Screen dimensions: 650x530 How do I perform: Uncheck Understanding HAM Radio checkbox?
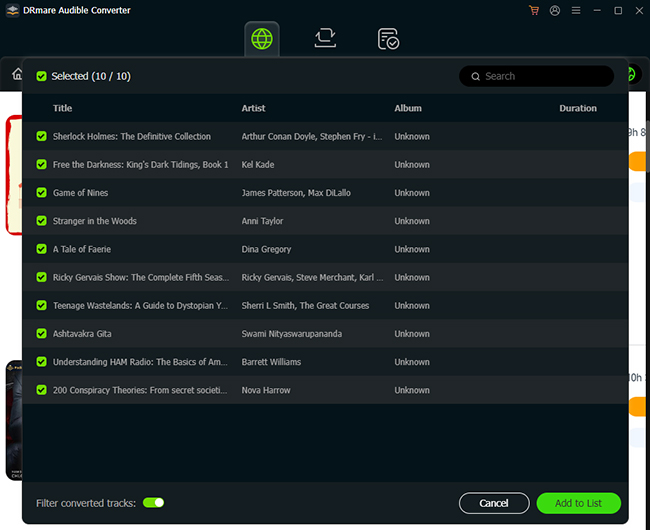click(41, 362)
